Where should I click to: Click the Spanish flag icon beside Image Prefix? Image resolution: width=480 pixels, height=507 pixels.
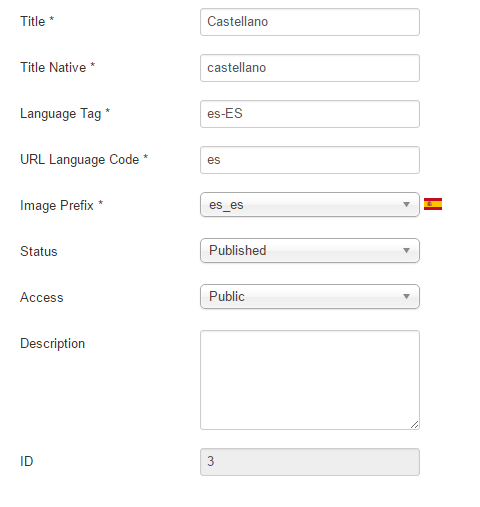click(x=433, y=204)
